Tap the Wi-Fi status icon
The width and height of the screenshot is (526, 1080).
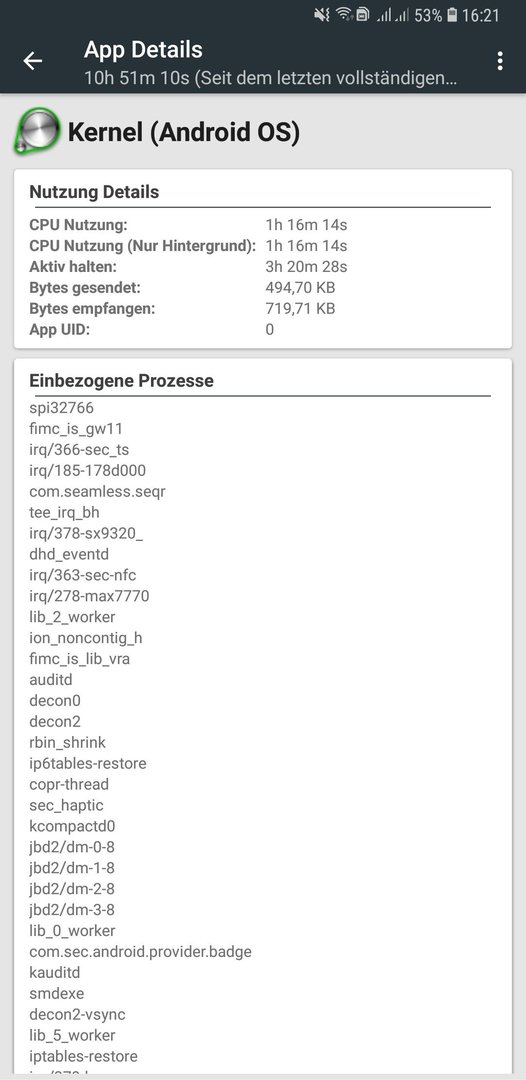point(343,14)
